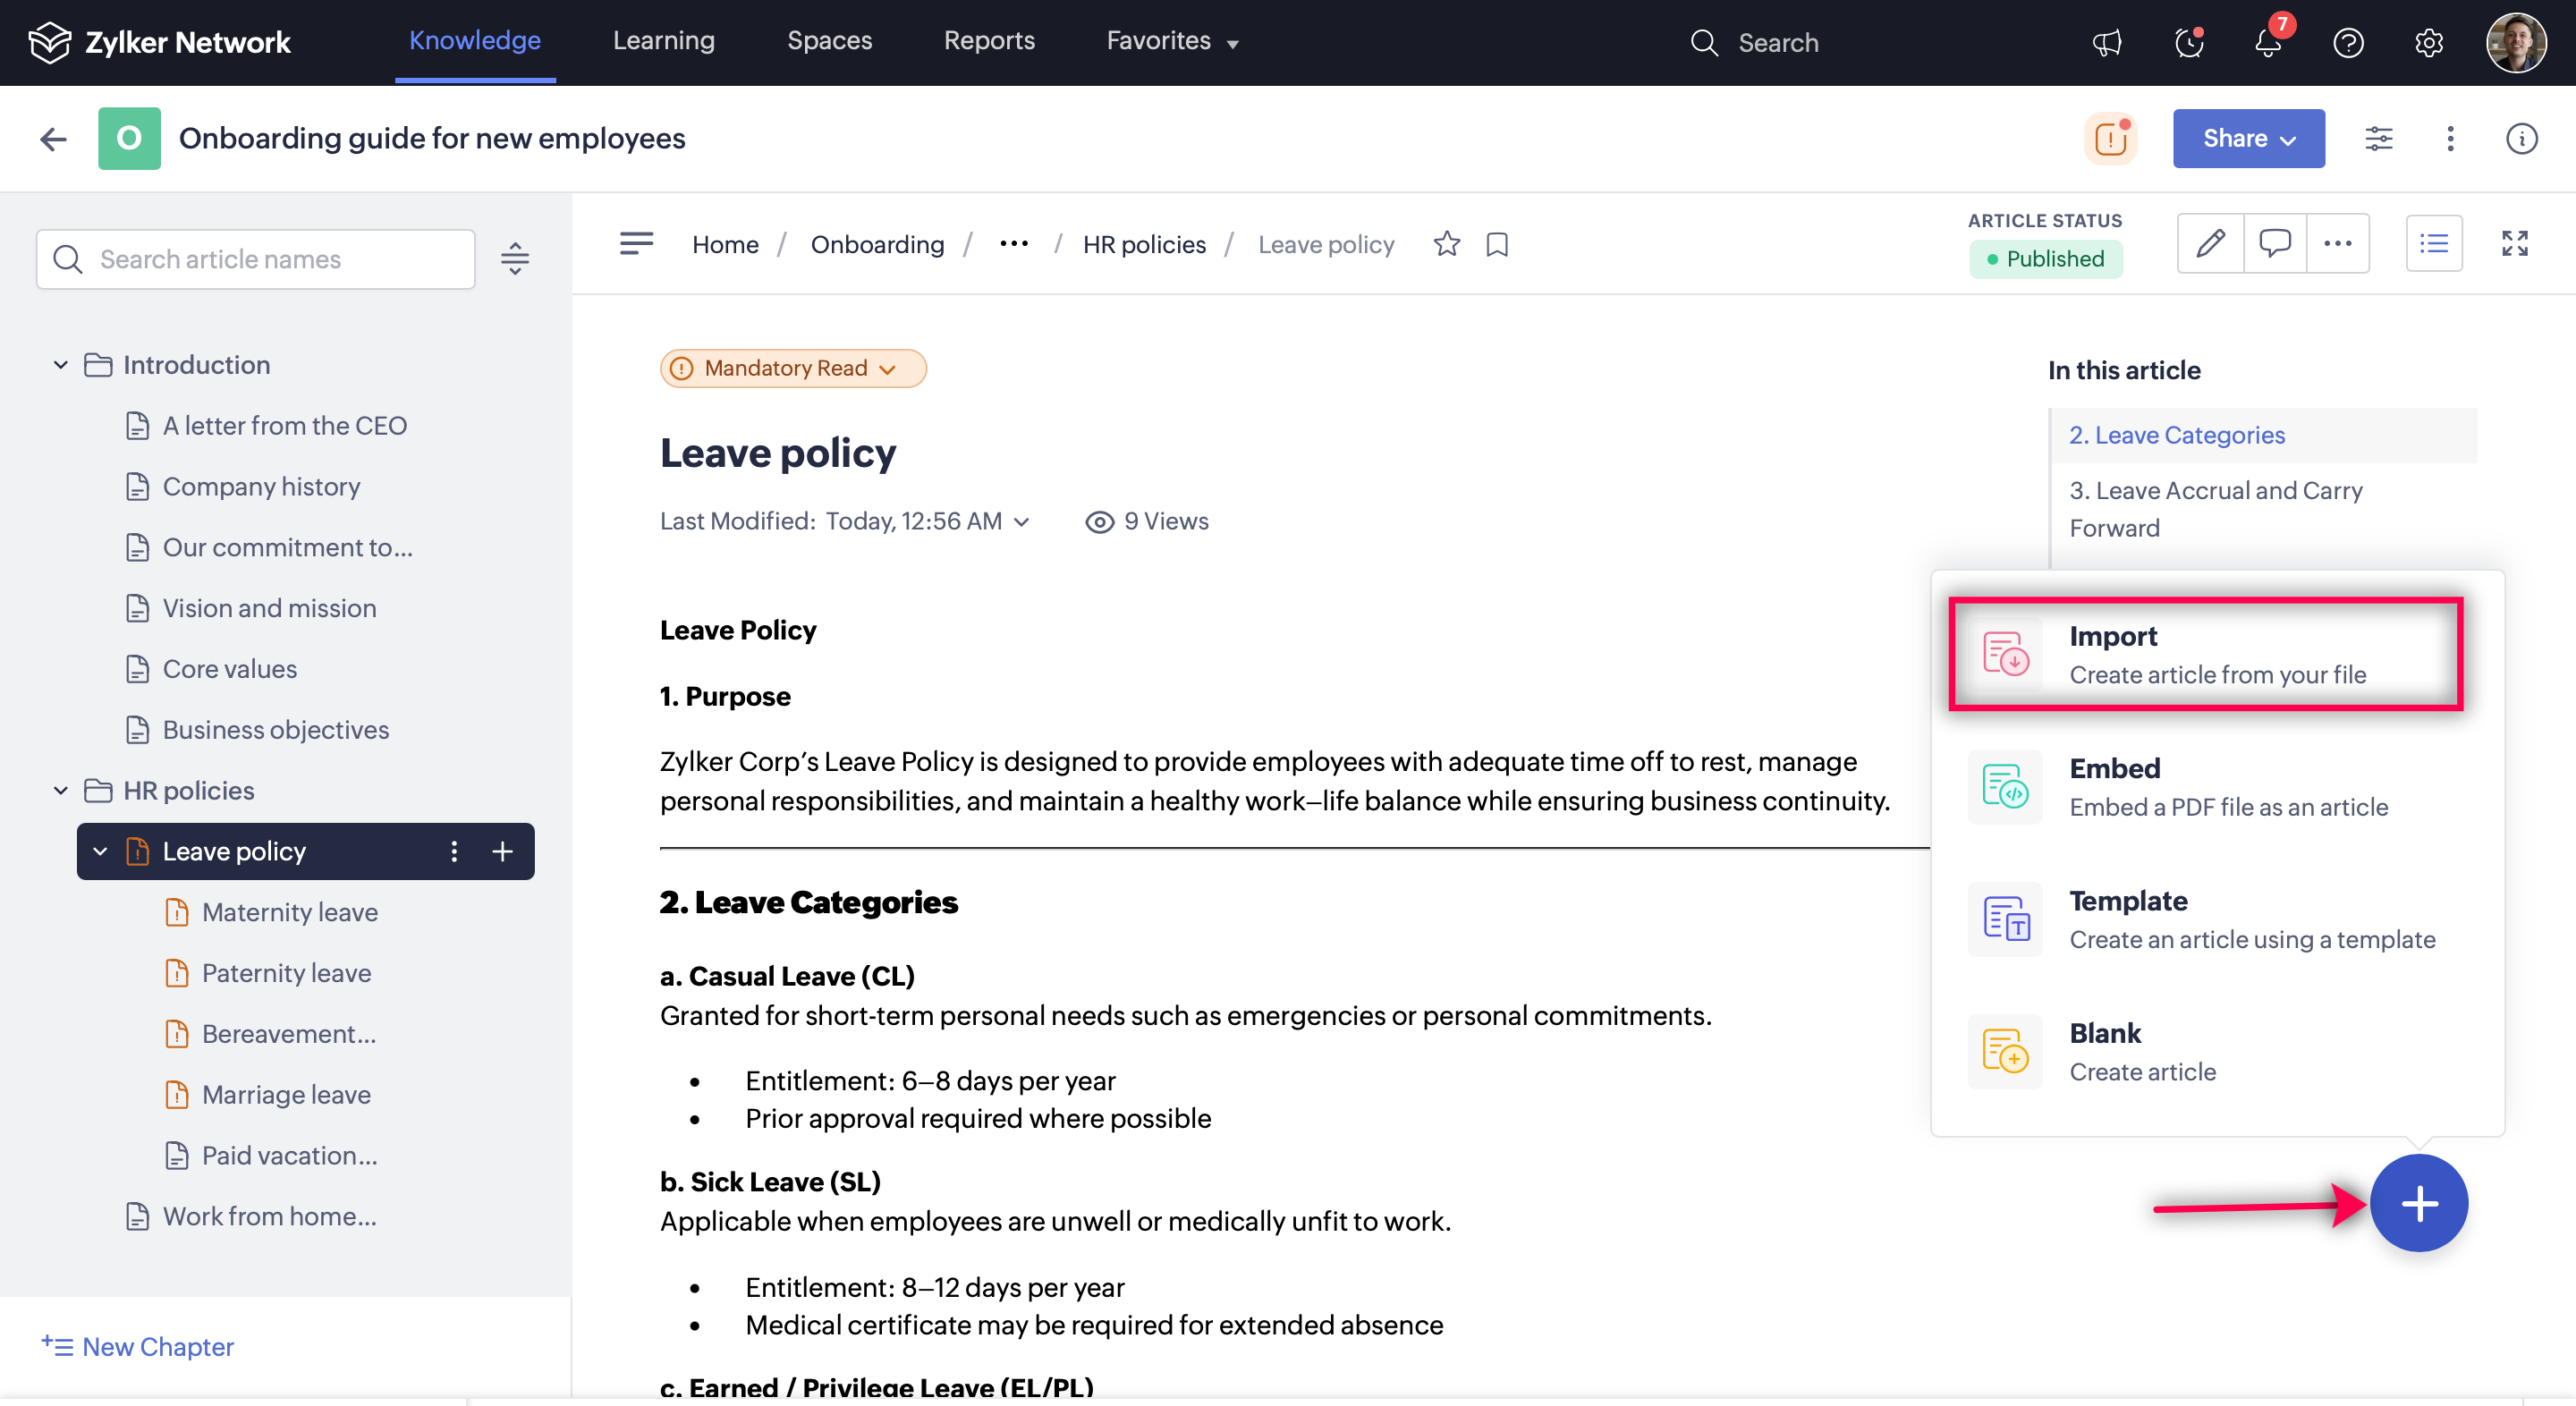
Task: Enter fullscreen using expand icon
Action: (2514, 243)
